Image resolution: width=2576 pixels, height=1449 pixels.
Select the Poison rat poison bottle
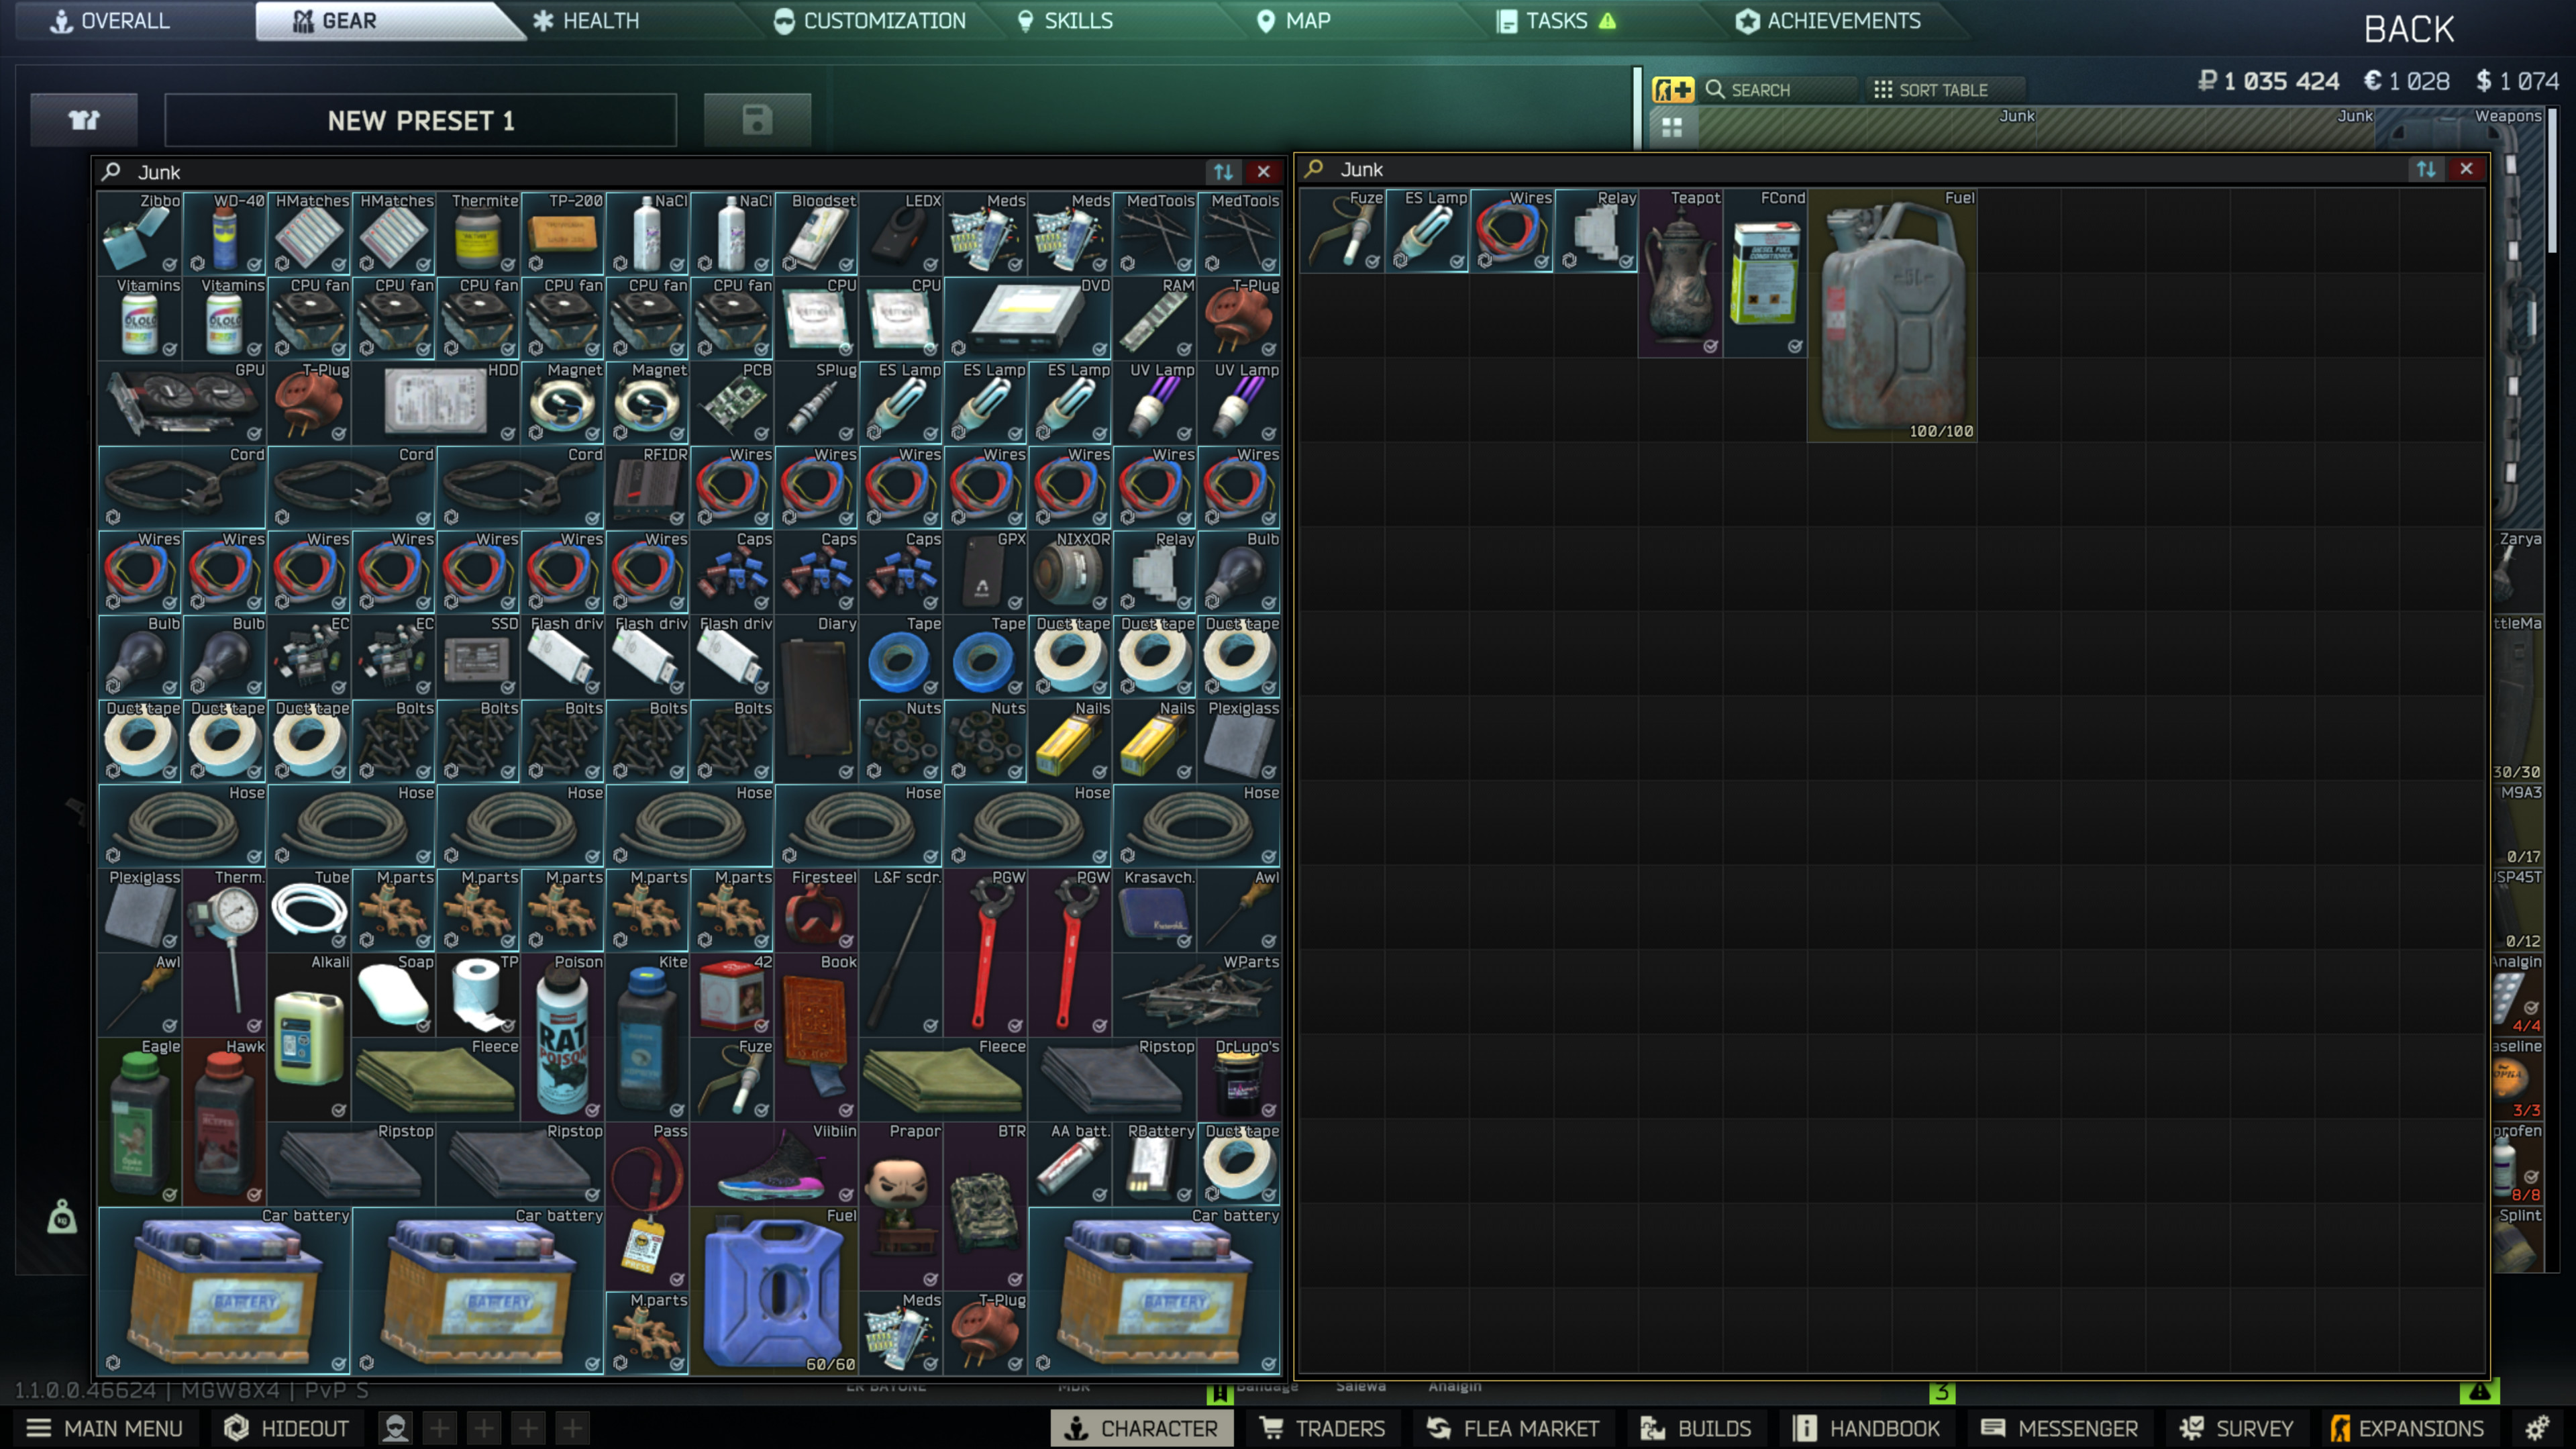tap(563, 1036)
